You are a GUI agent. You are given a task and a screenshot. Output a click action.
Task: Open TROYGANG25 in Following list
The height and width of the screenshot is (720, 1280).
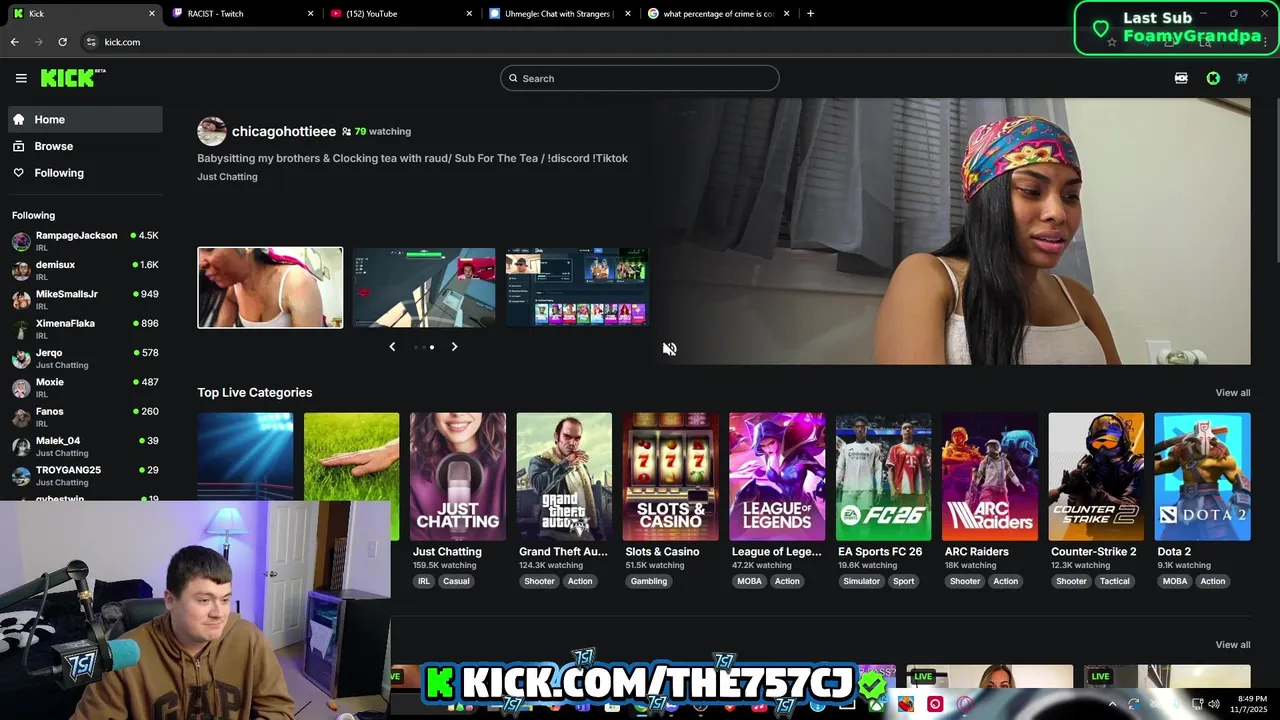(x=85, y=475)
